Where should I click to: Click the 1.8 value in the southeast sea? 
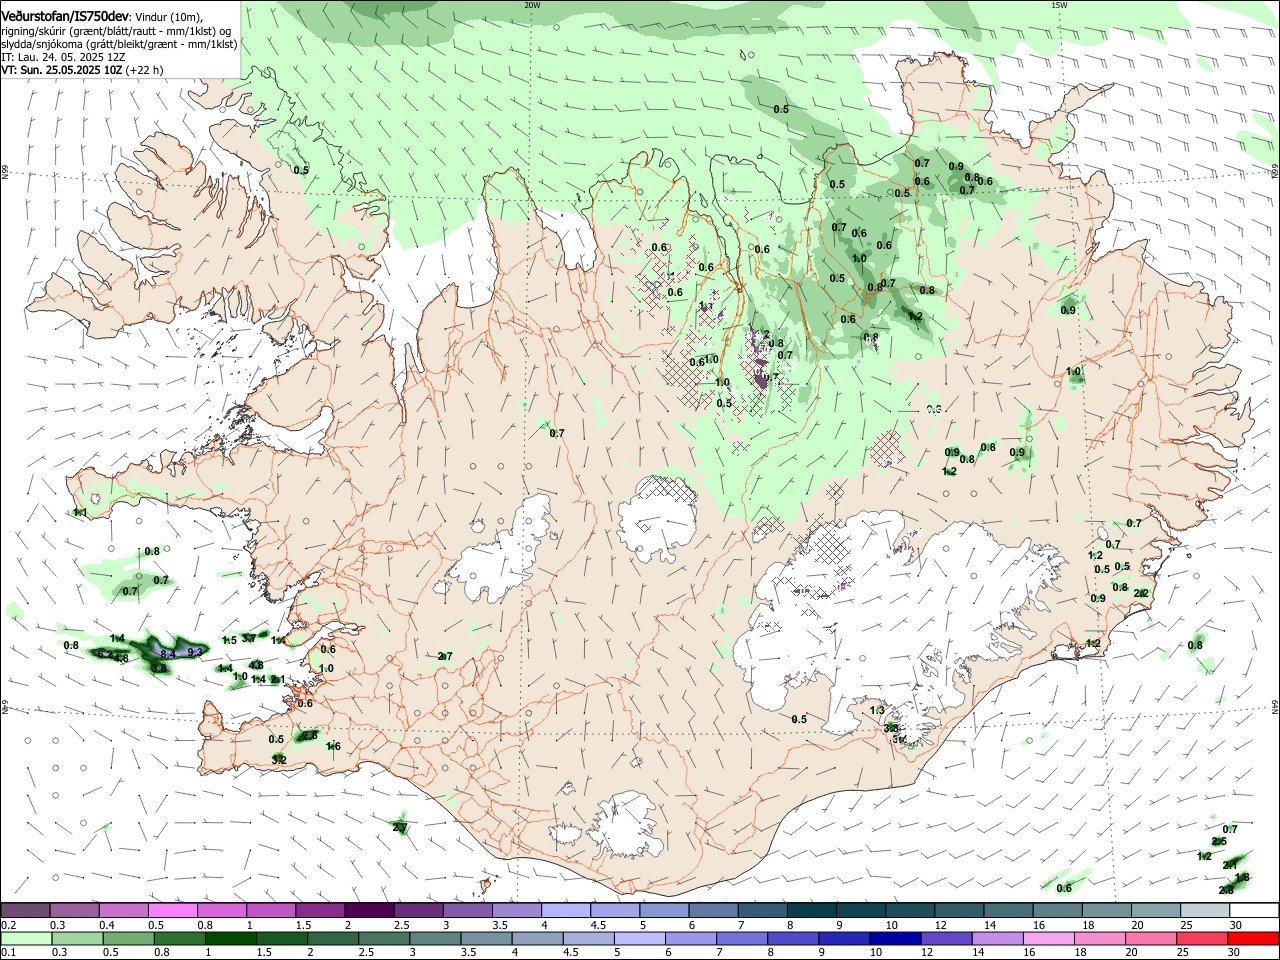click(1242, 878)
